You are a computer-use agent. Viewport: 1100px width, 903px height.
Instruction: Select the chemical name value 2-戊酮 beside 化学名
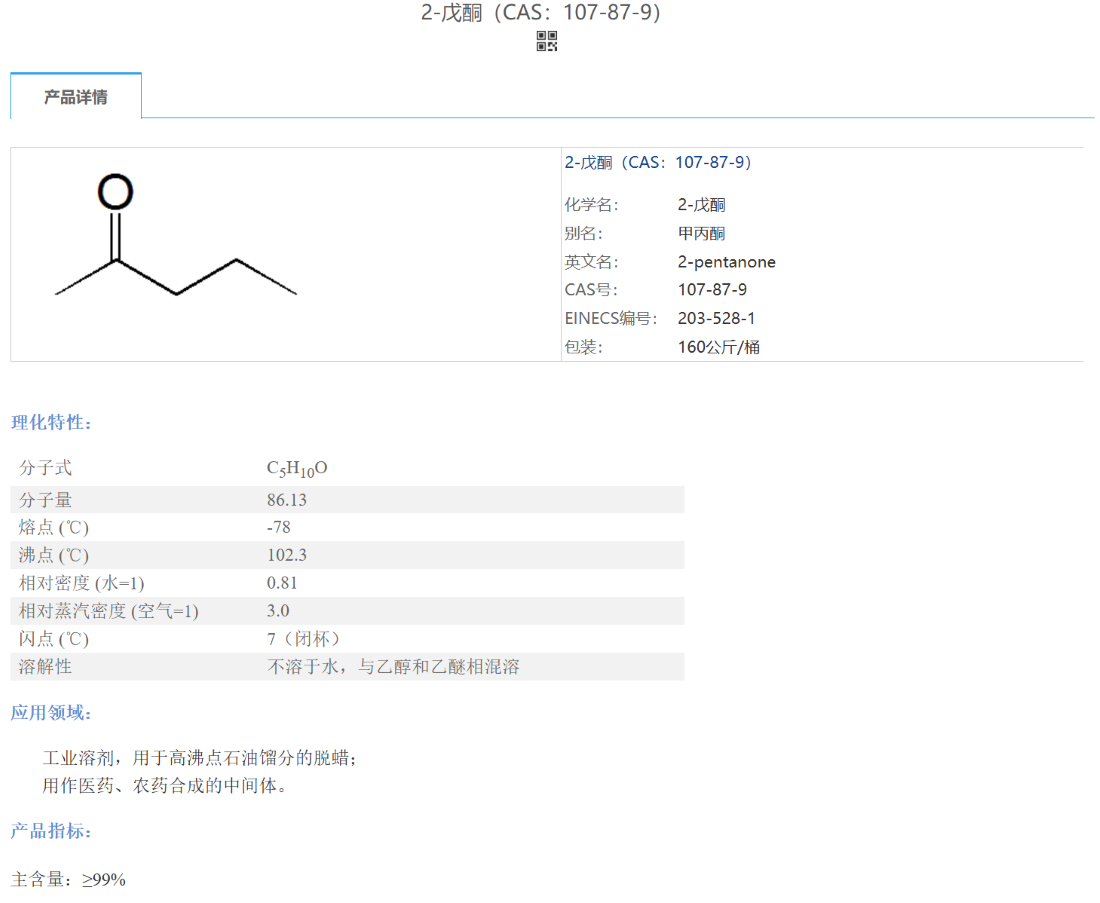[x=701, y=205]
